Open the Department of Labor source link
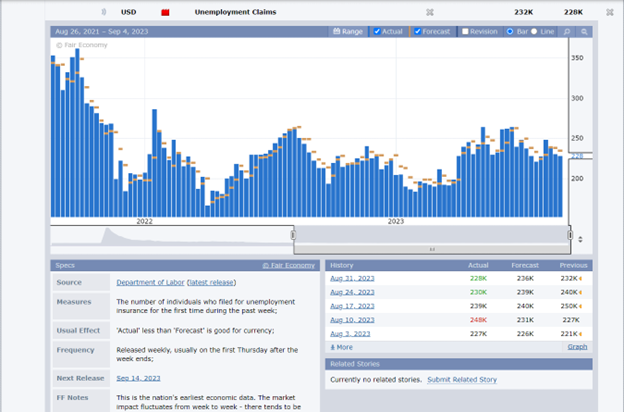The width and height of the screenshot is (624, 412). click(x=150, y=282)
